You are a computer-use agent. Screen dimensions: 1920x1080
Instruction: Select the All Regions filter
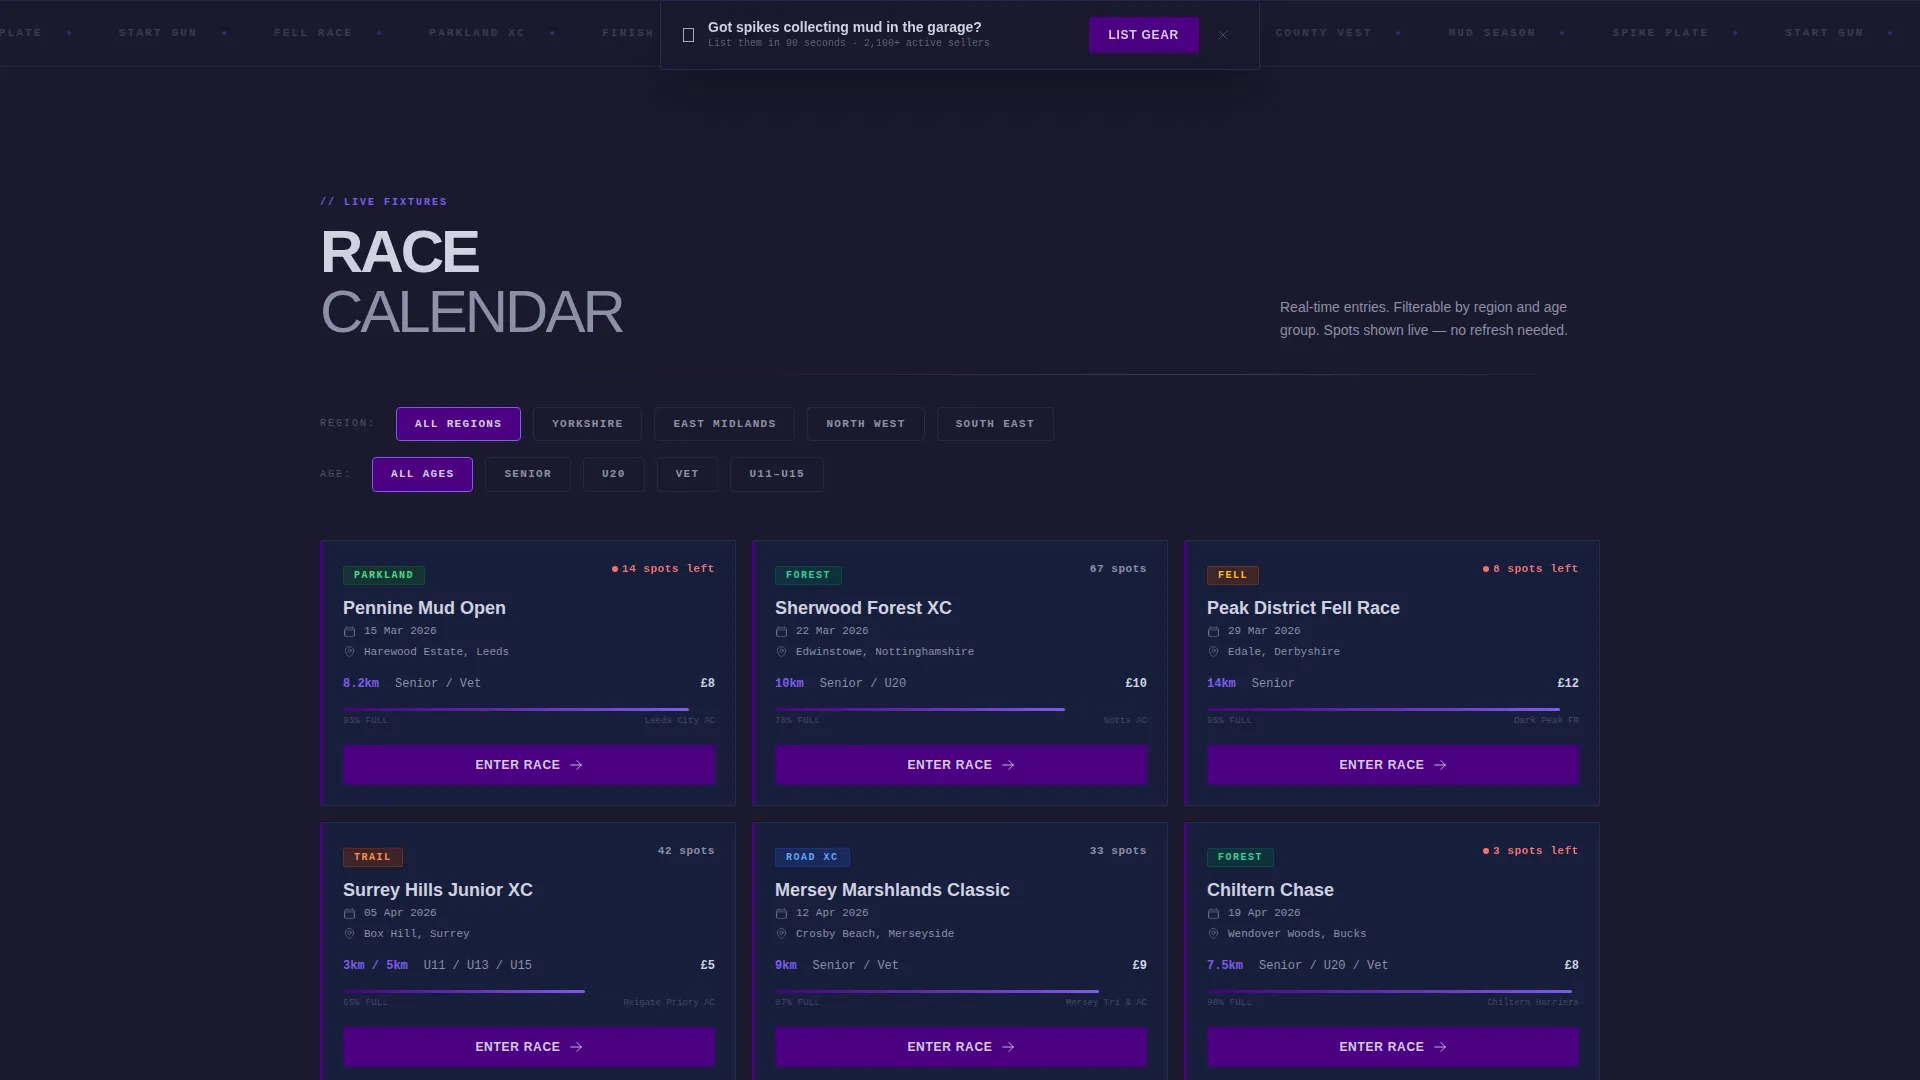[458, 424]
